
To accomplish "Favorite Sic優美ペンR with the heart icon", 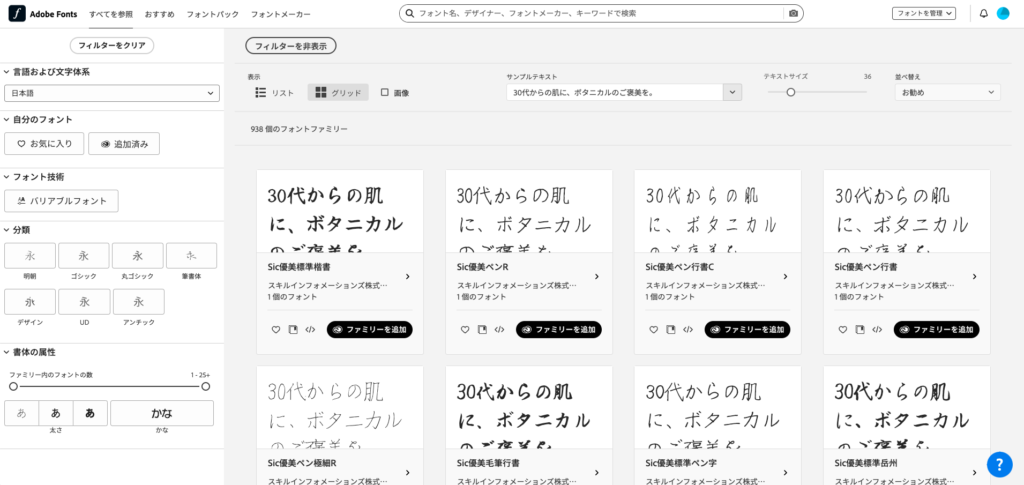I will [x=465, y=330].
